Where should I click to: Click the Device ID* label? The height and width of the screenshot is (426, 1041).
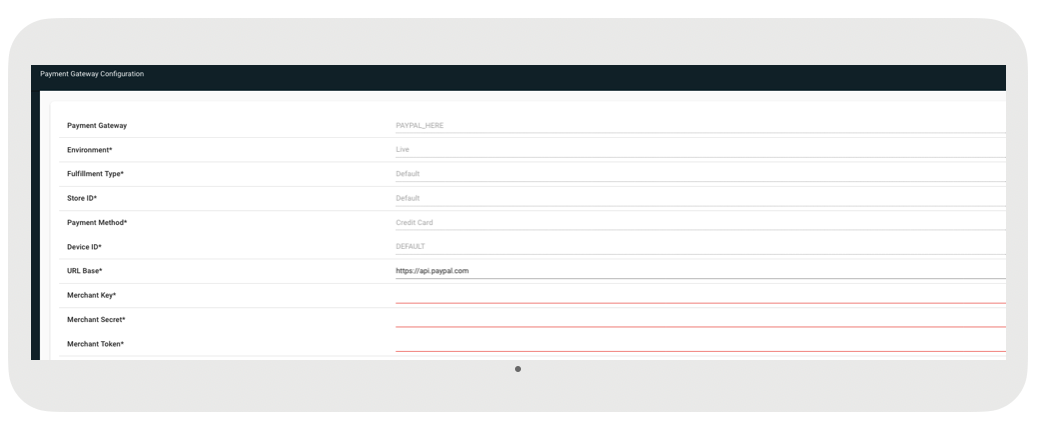tap(84, 247)
